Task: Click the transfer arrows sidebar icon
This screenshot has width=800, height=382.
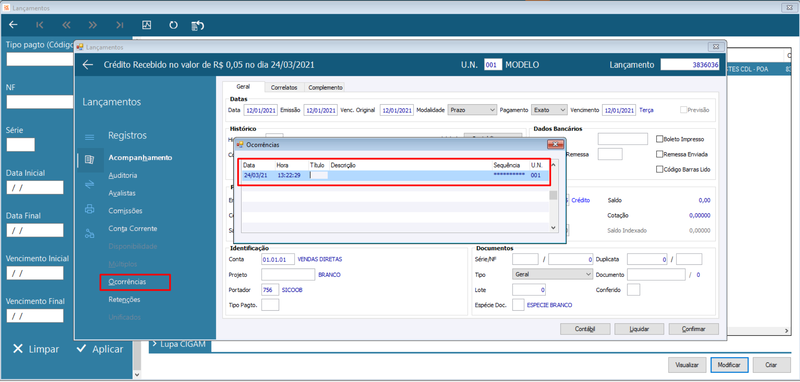Action: point(89,185)
